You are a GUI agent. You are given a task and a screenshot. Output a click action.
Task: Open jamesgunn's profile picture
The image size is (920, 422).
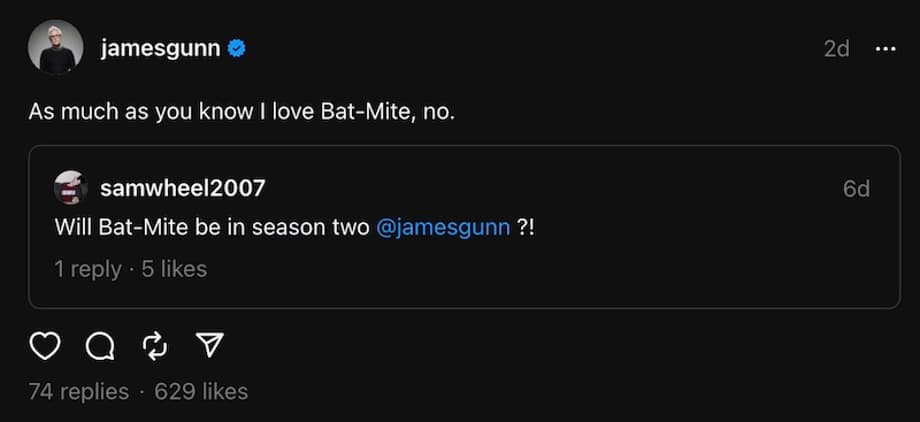tap(55, 47)
